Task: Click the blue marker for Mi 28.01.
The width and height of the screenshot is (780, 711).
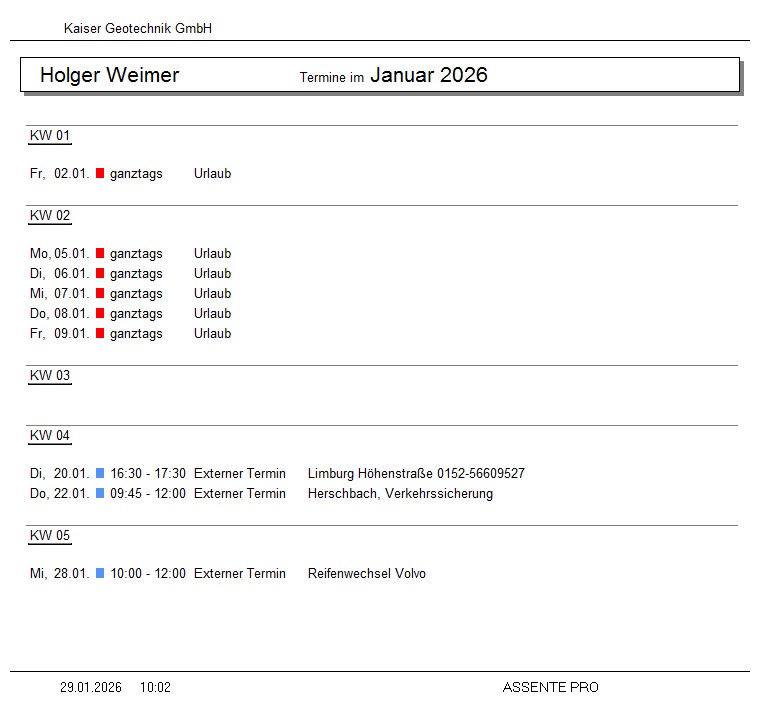Action: pos(100,573)
